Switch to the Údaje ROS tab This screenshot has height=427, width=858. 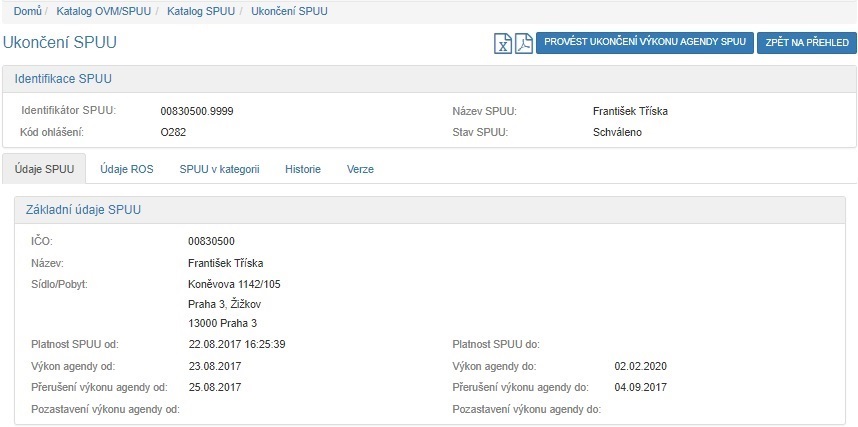tap(126, 169)
